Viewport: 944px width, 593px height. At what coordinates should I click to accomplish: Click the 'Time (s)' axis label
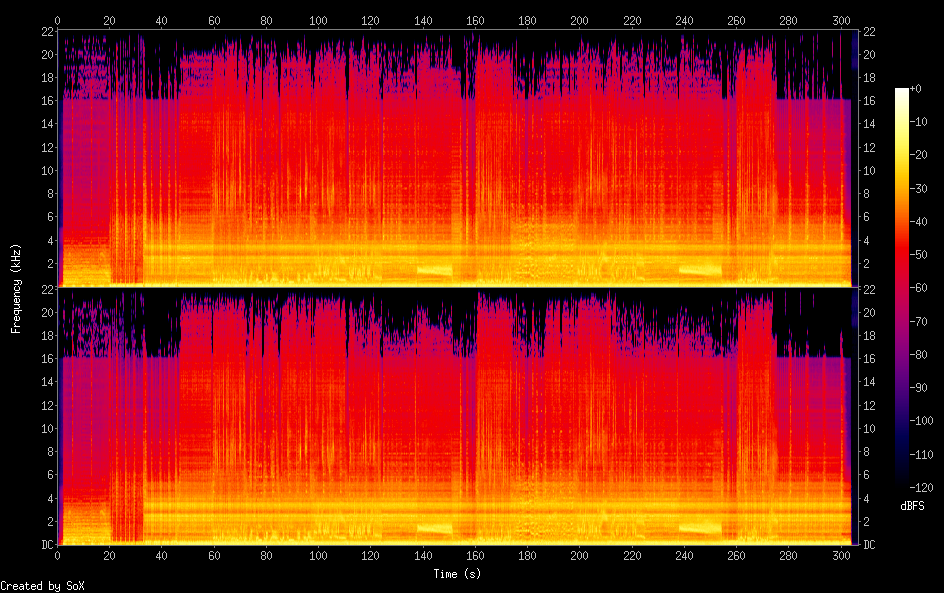(x=459, y=574)
